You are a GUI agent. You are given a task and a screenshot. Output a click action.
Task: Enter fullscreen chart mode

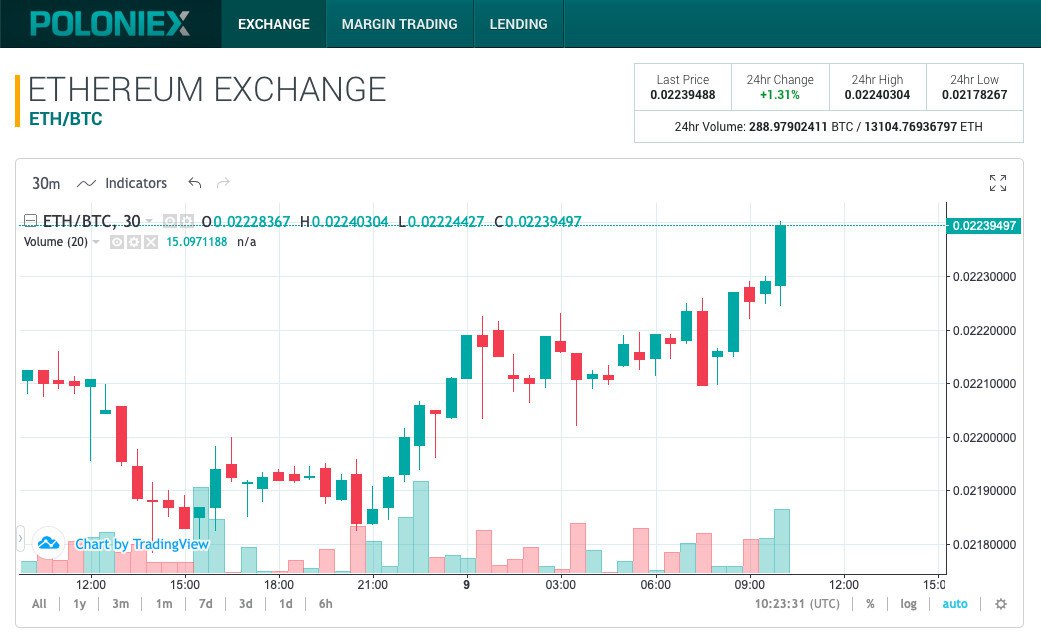[x=997, y=183]
